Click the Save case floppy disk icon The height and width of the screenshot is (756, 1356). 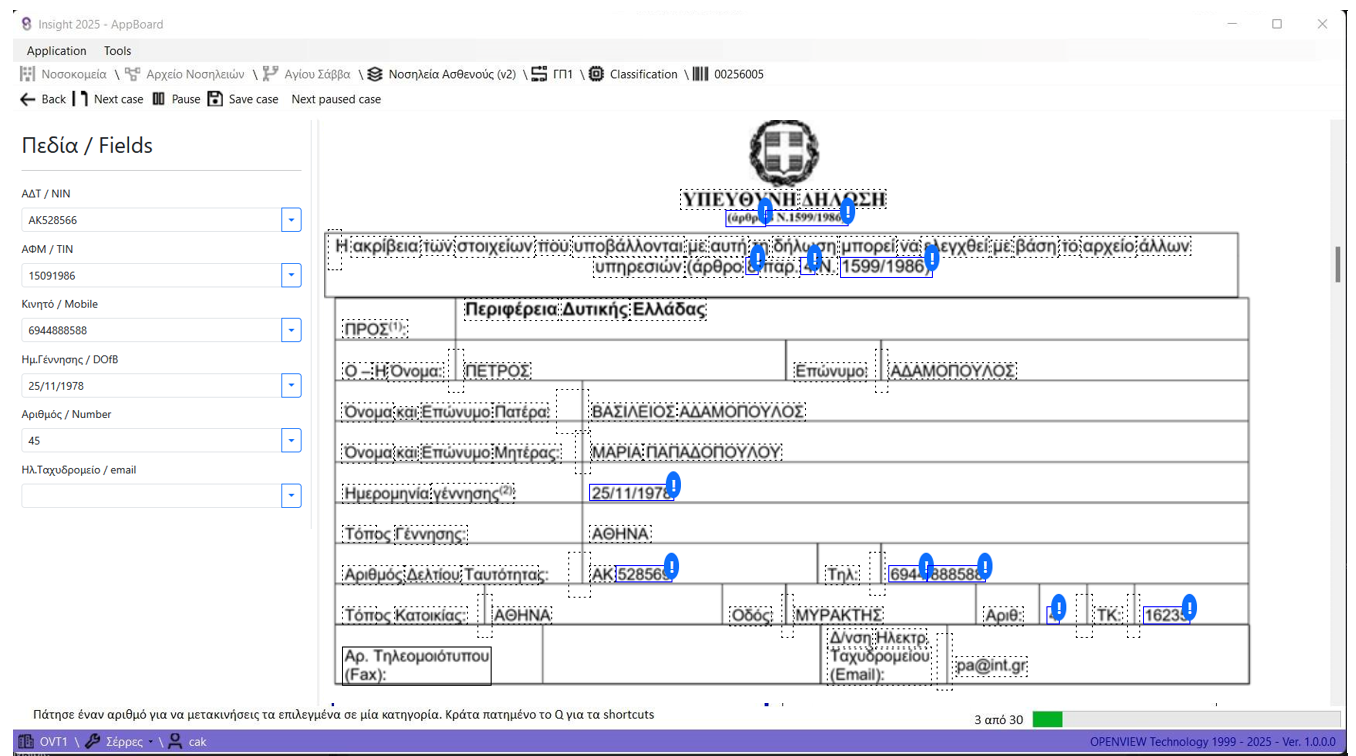[x=215, y=99]
